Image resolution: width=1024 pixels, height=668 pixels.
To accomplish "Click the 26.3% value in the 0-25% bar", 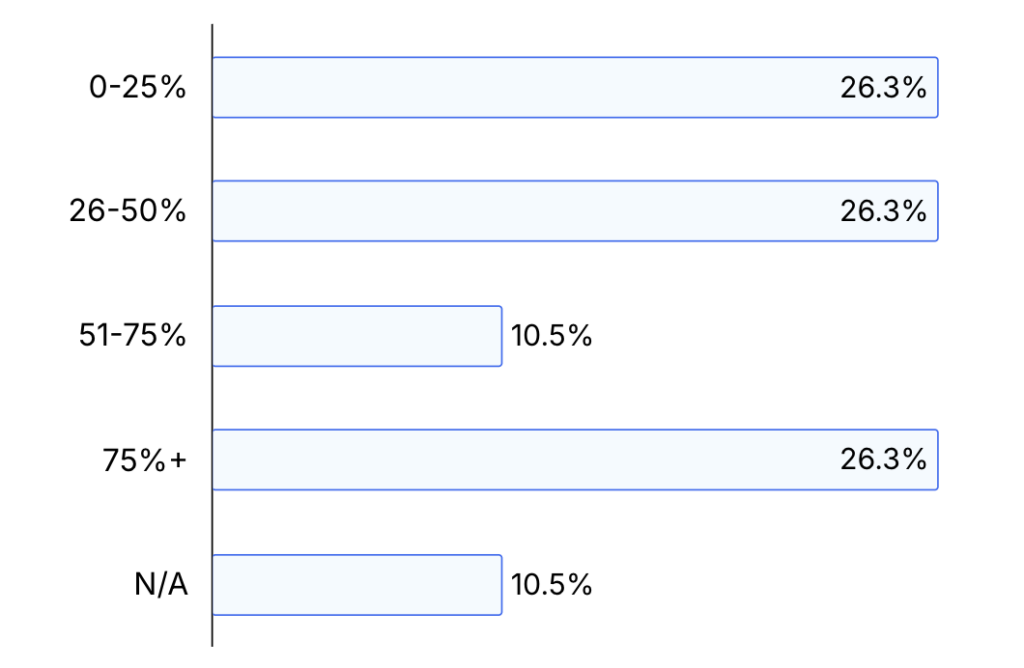I will [883, 87].
